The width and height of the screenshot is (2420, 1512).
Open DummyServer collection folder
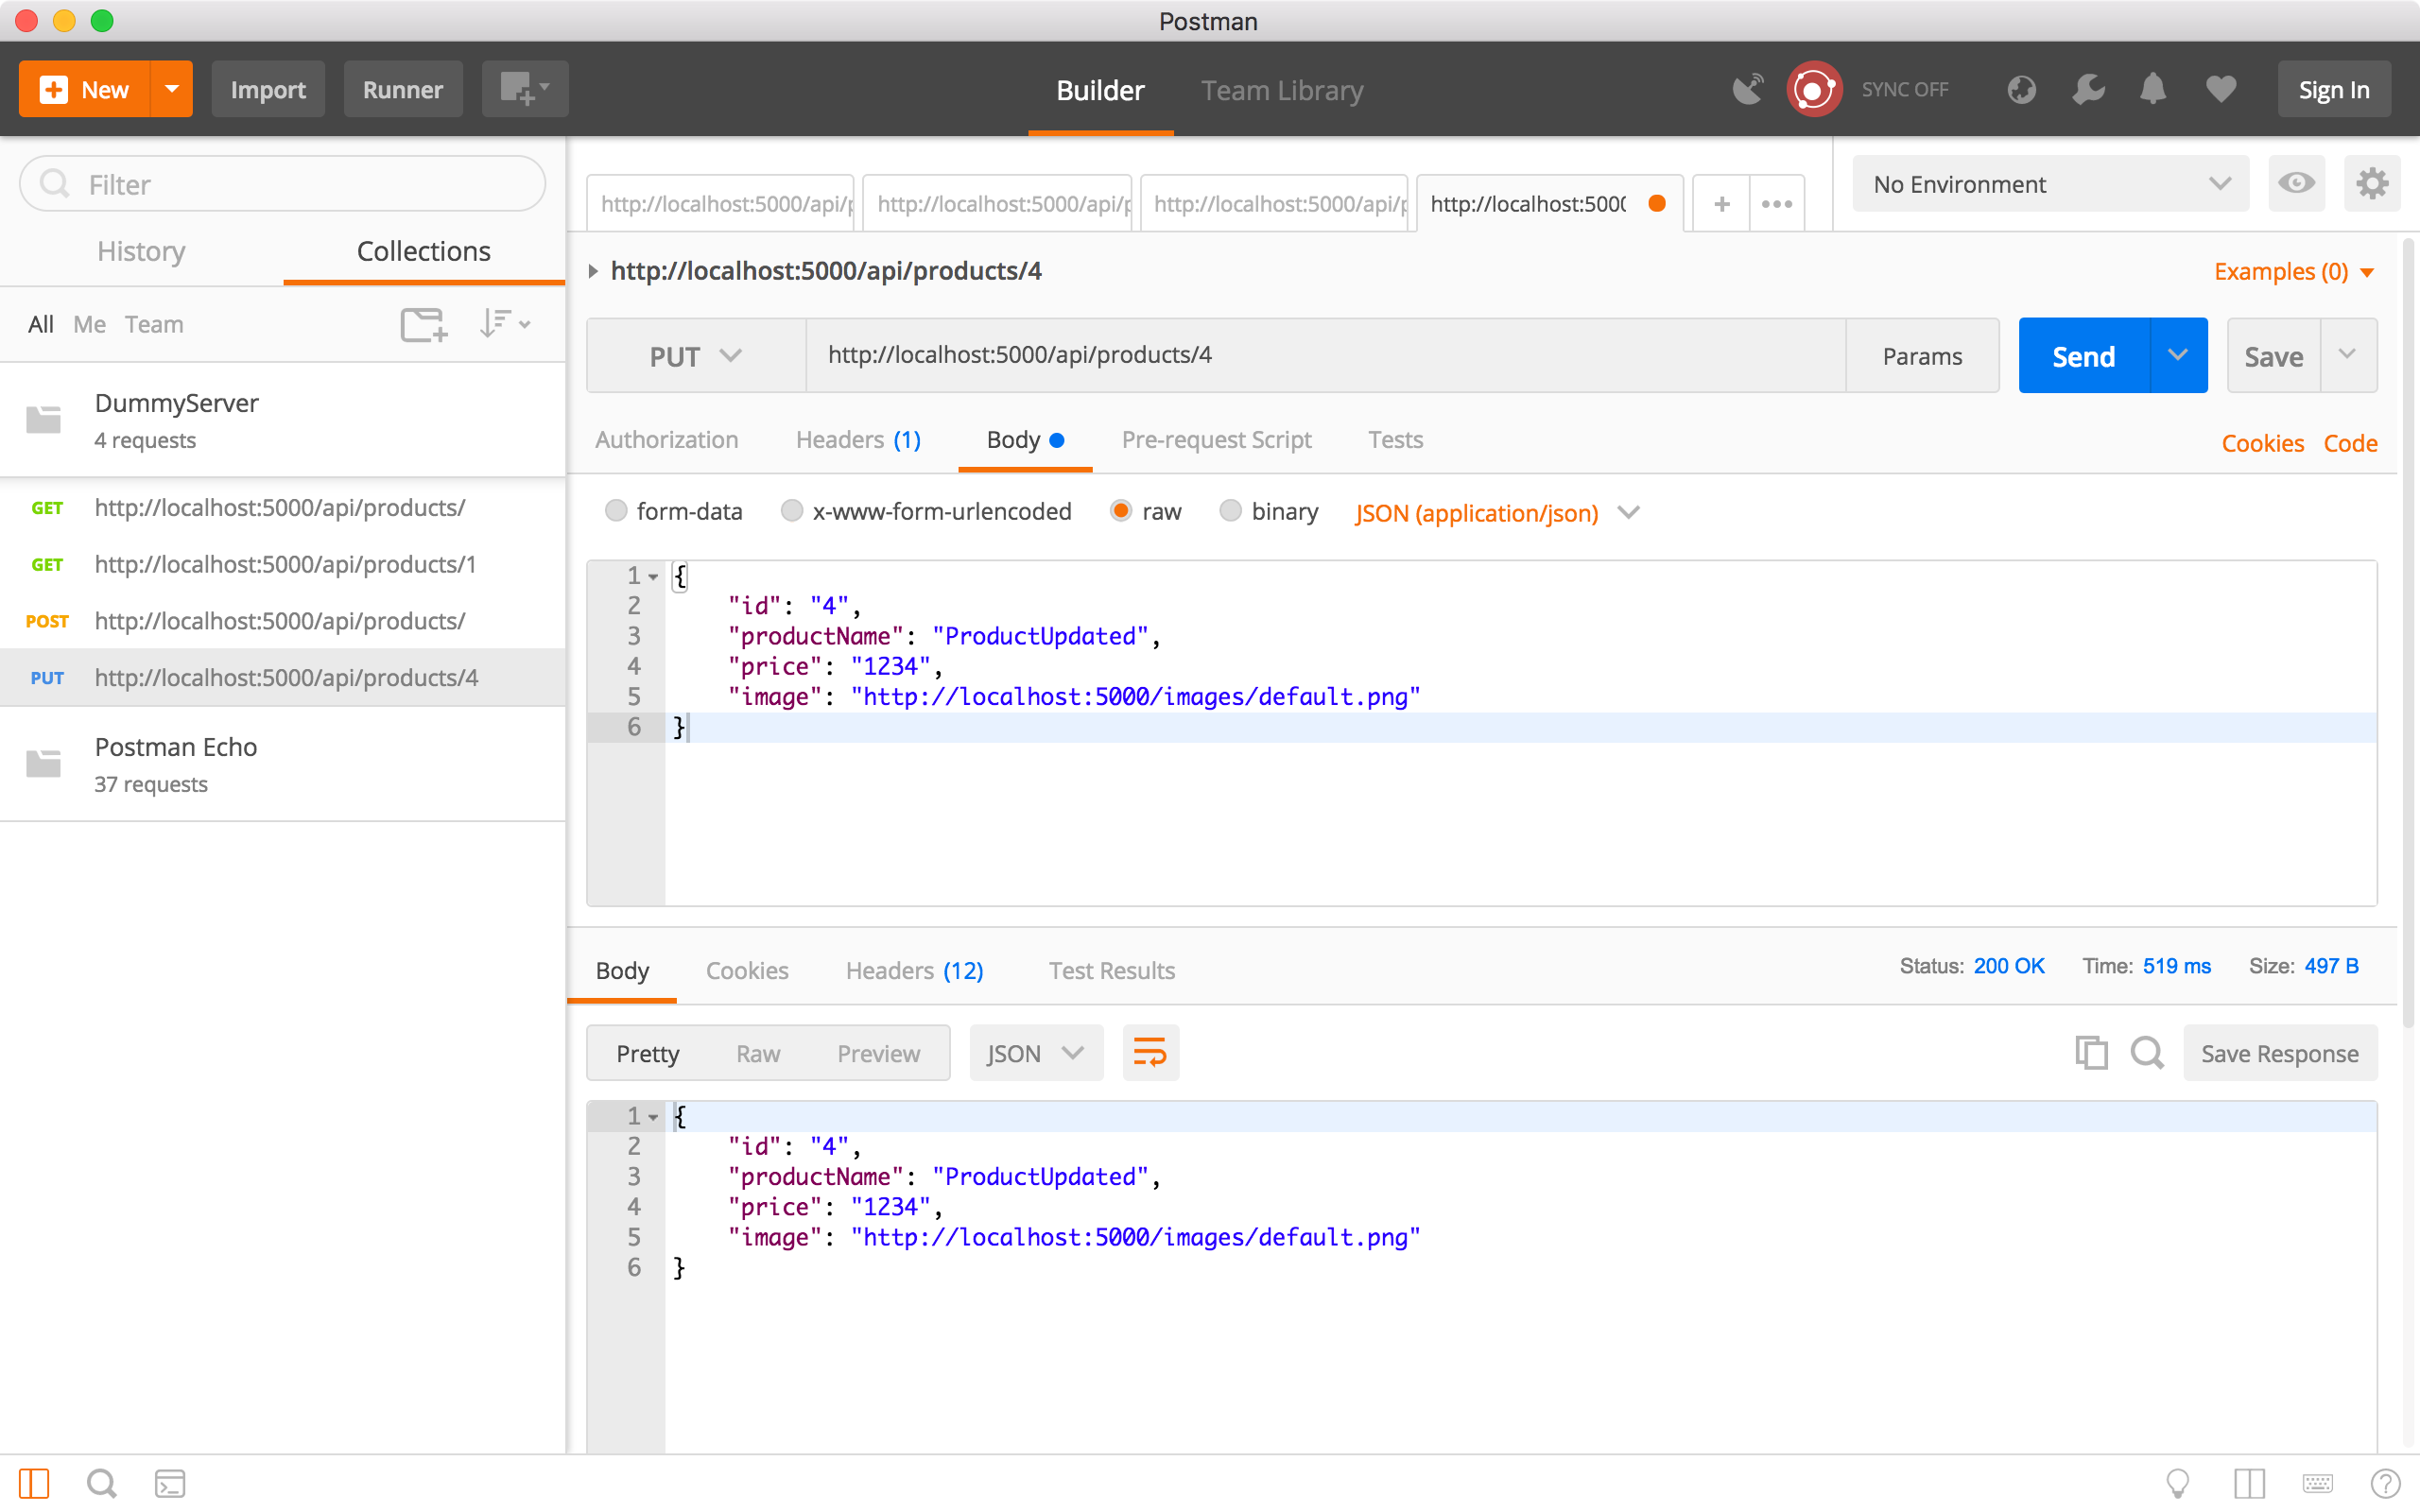pos(283,420)
